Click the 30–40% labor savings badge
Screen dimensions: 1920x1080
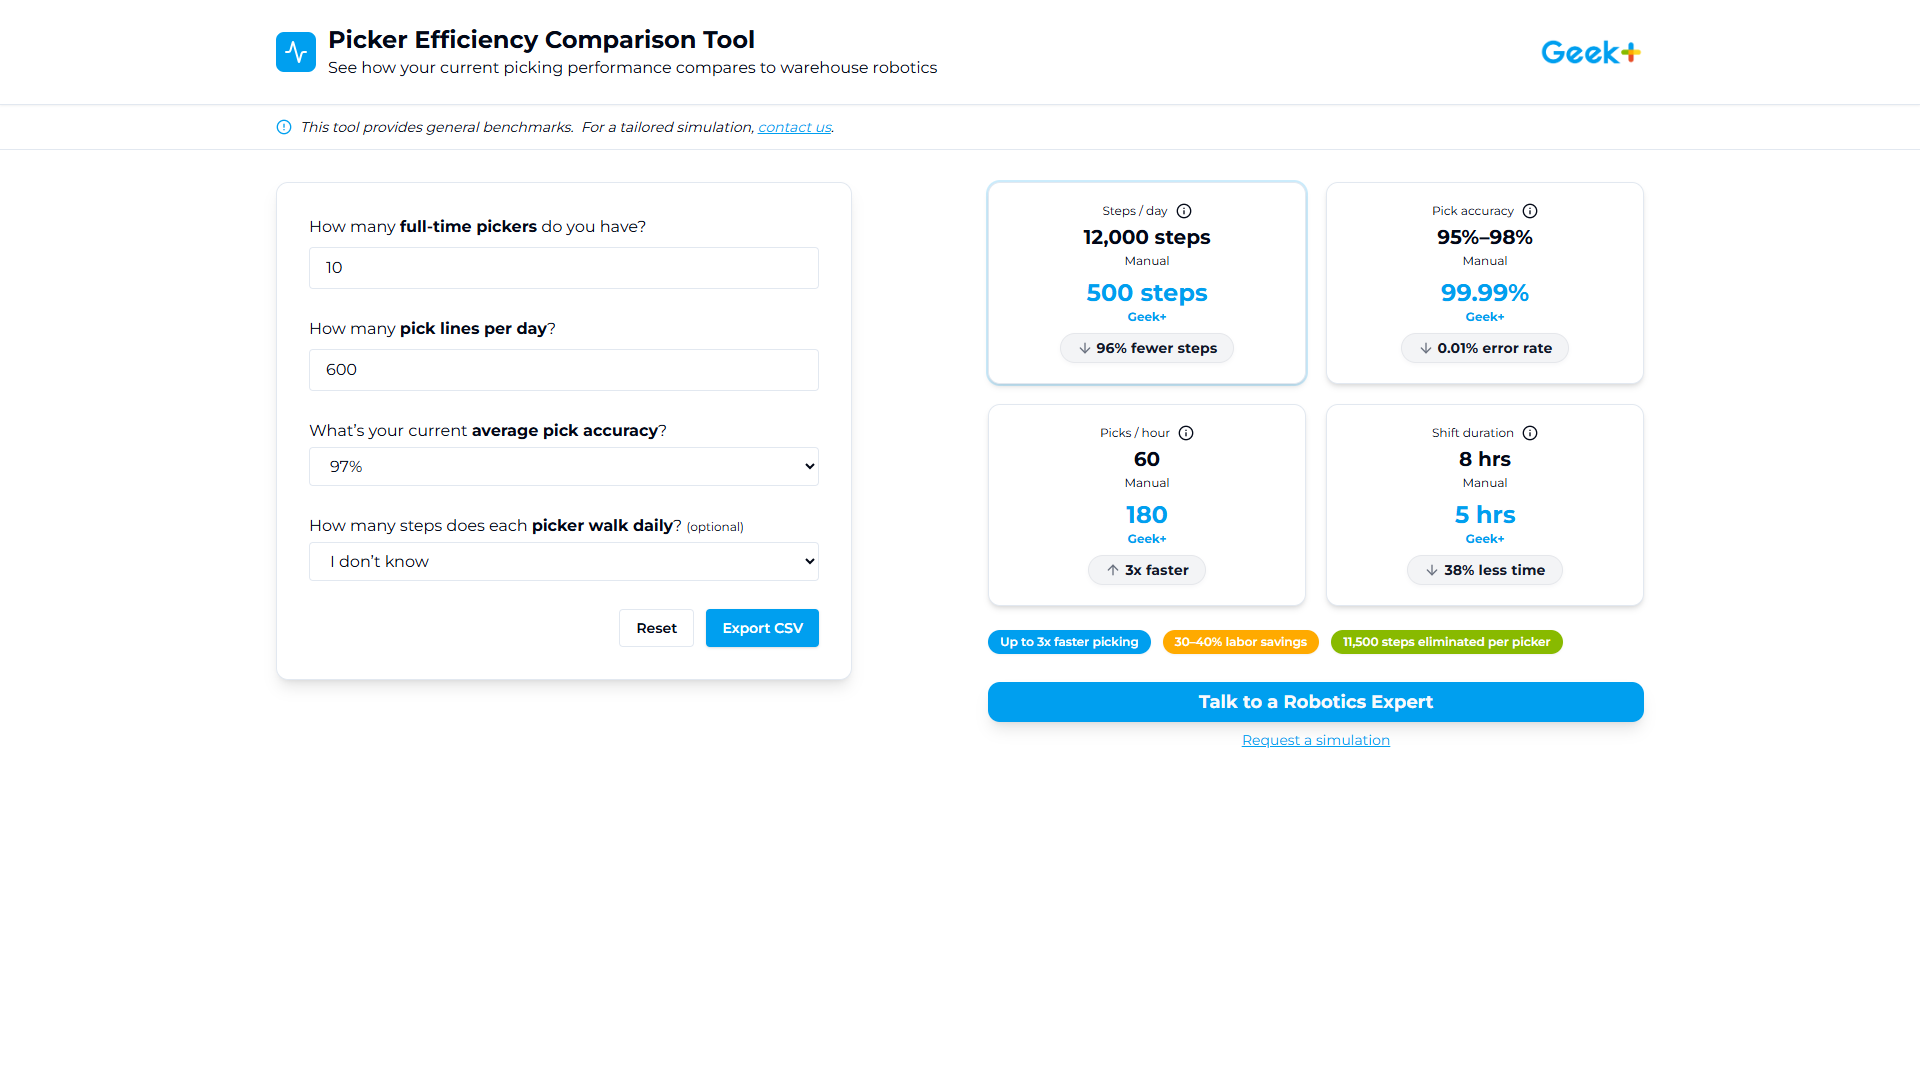(x=1240, y=642)
